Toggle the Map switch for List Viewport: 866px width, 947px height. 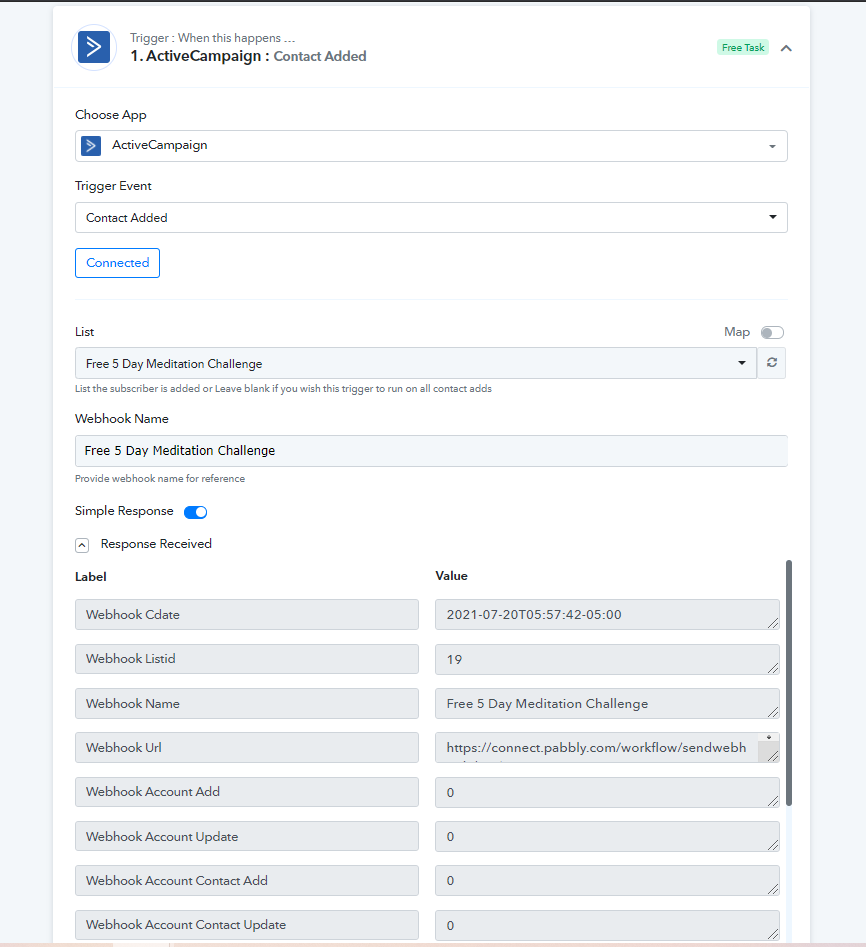[x=772, y=332]
